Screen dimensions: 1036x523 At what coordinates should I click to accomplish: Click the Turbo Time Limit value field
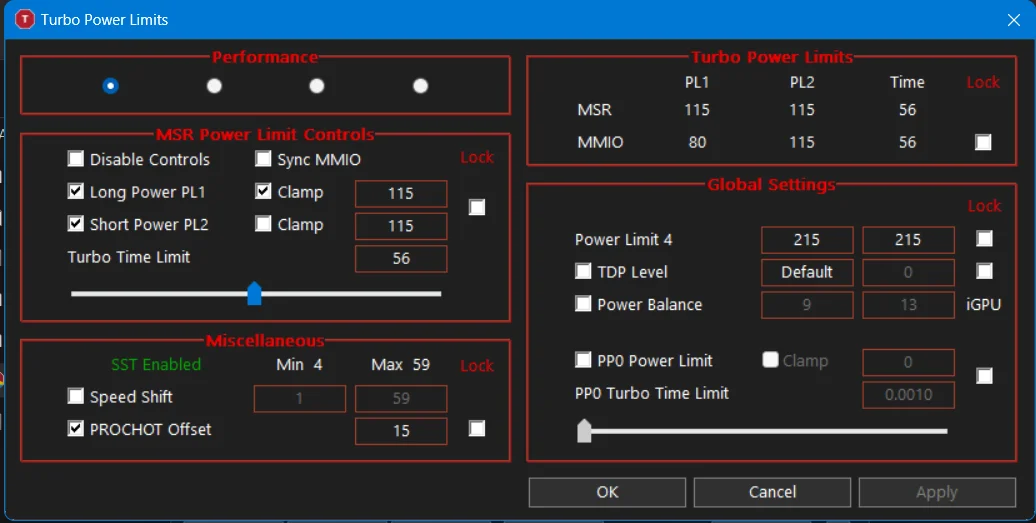401,258
